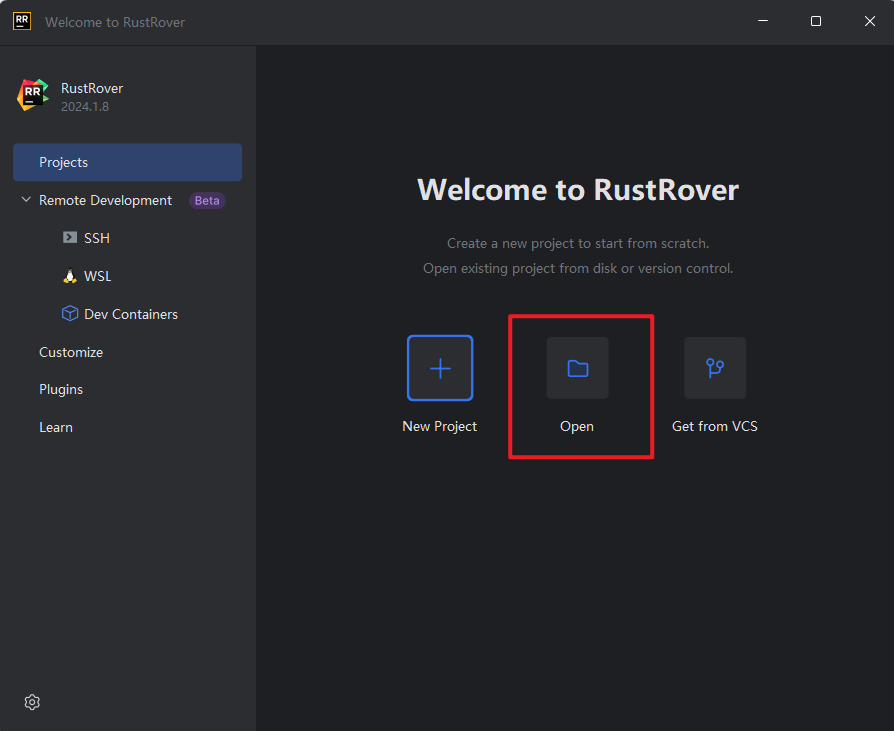894x731 pixels.
Task: Open the Remote Development section
Action: [105, 200]
